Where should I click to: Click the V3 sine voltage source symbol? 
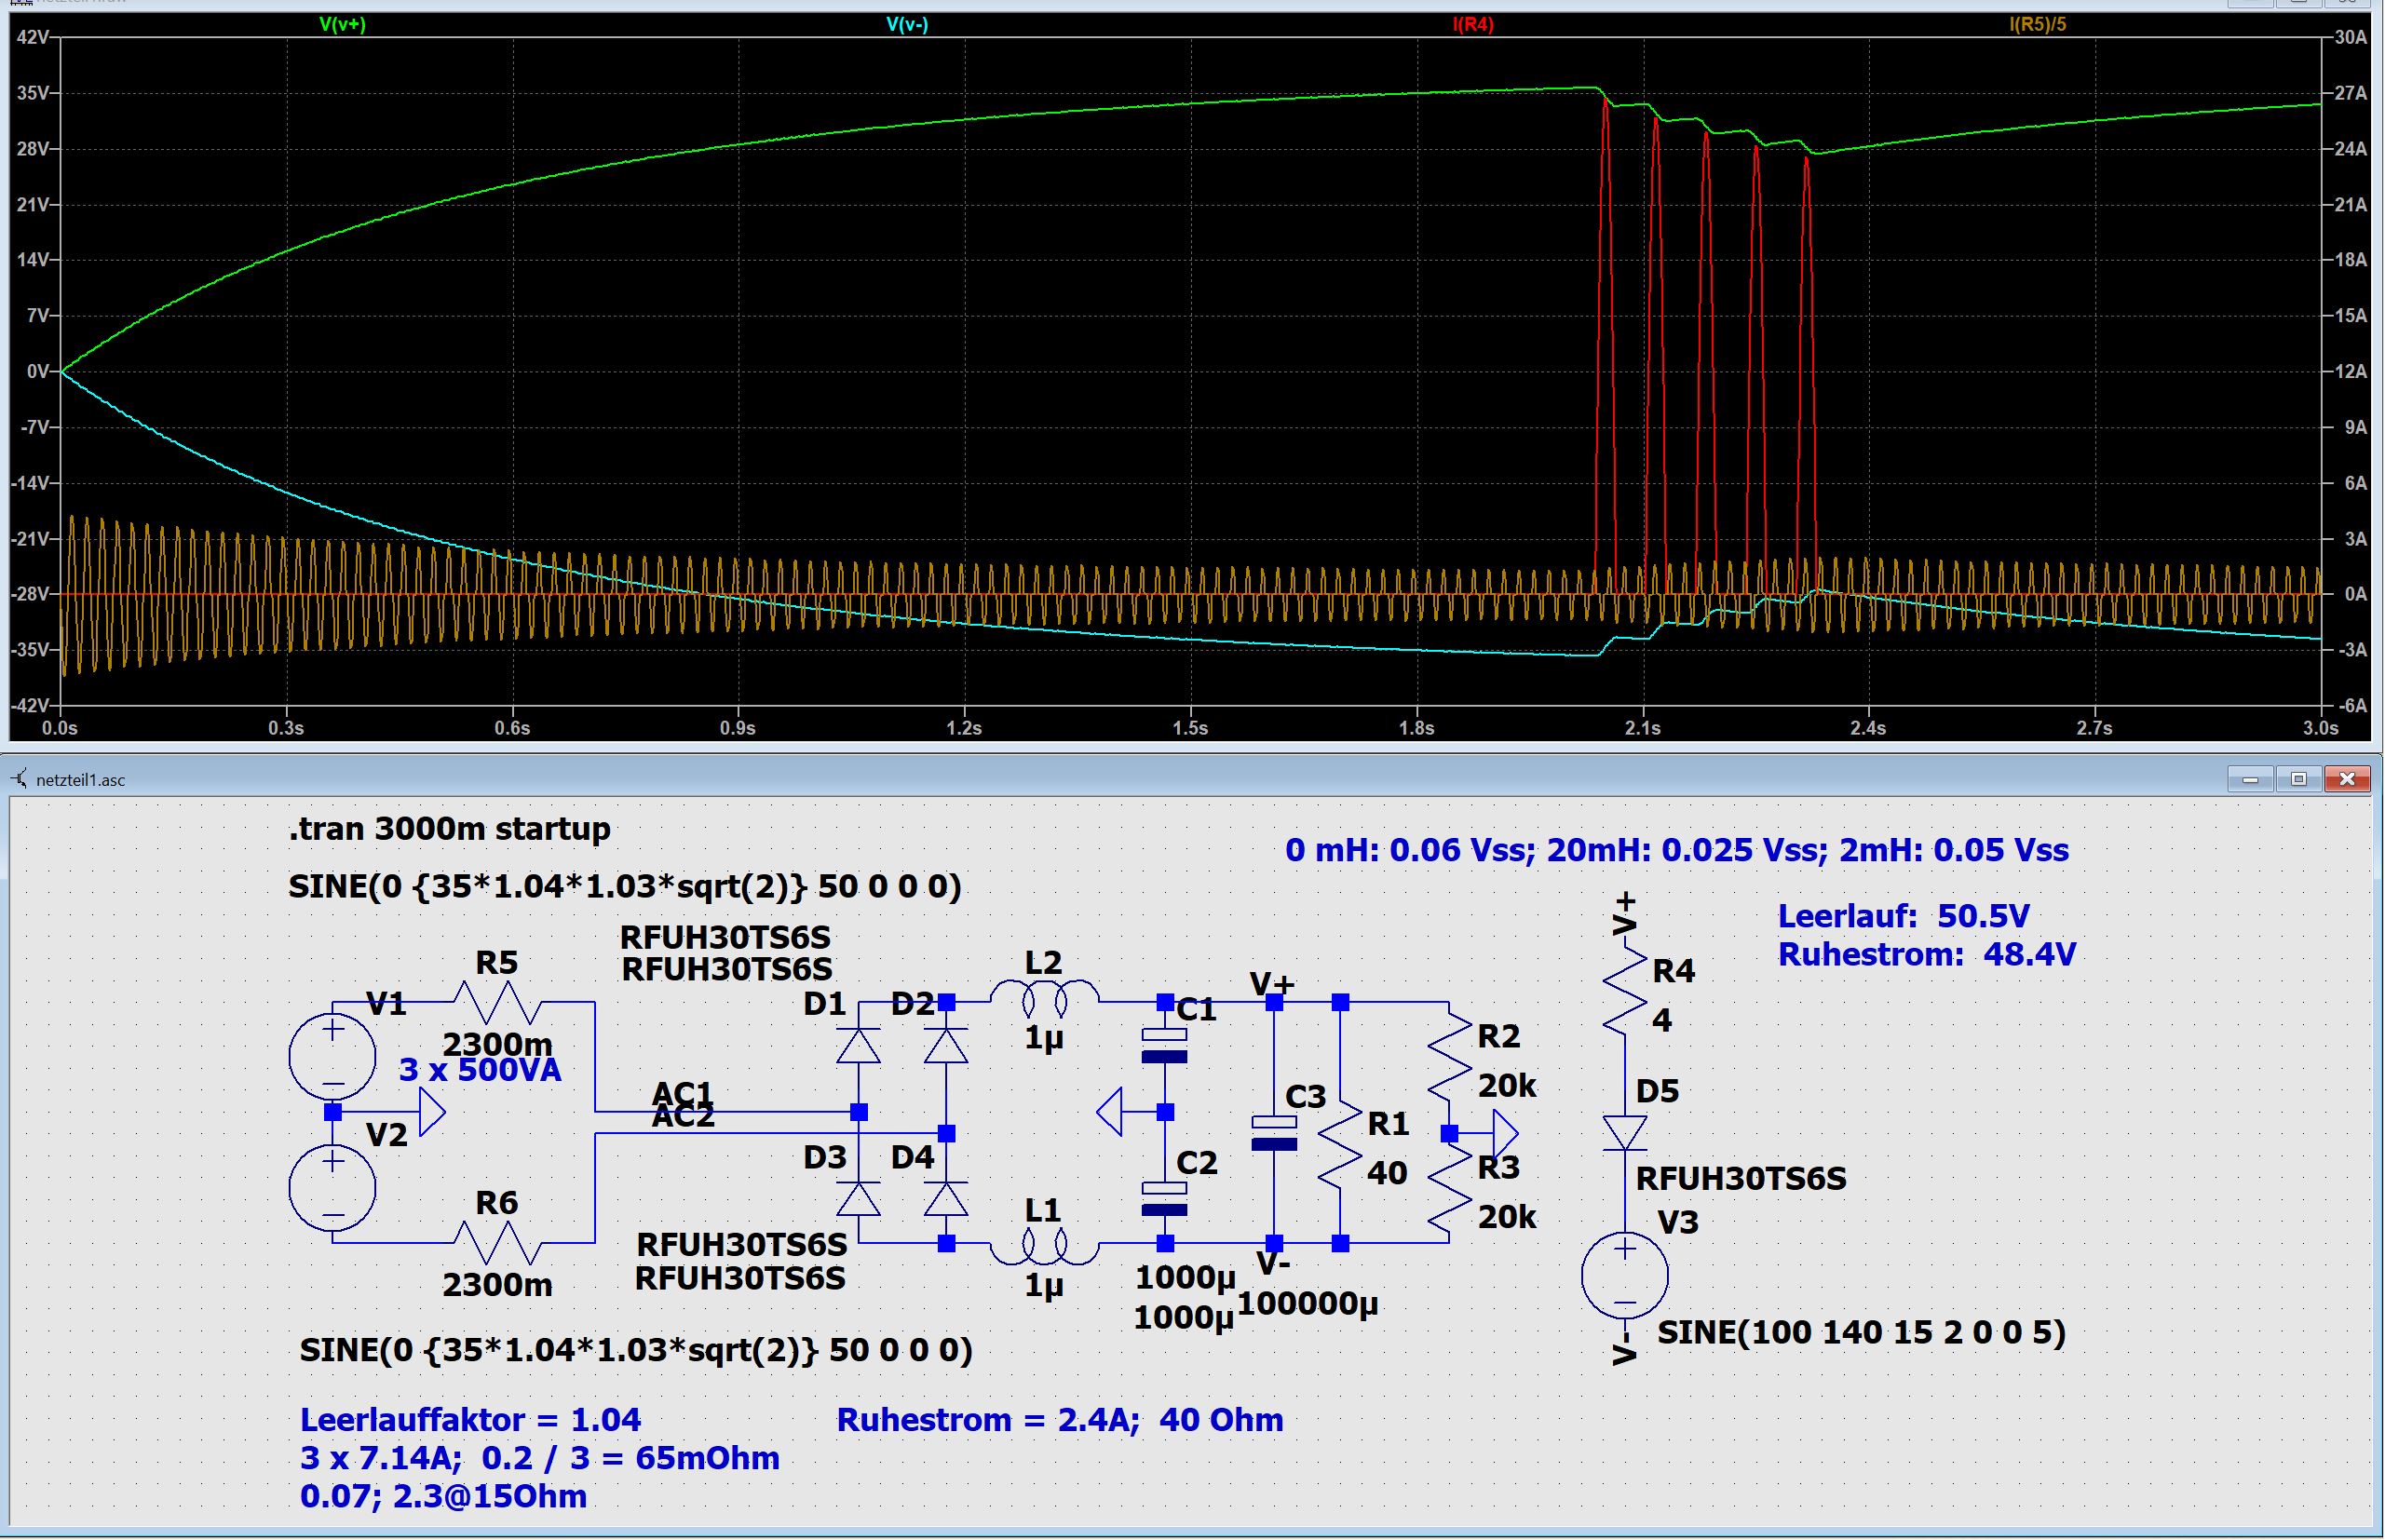1624,1275
